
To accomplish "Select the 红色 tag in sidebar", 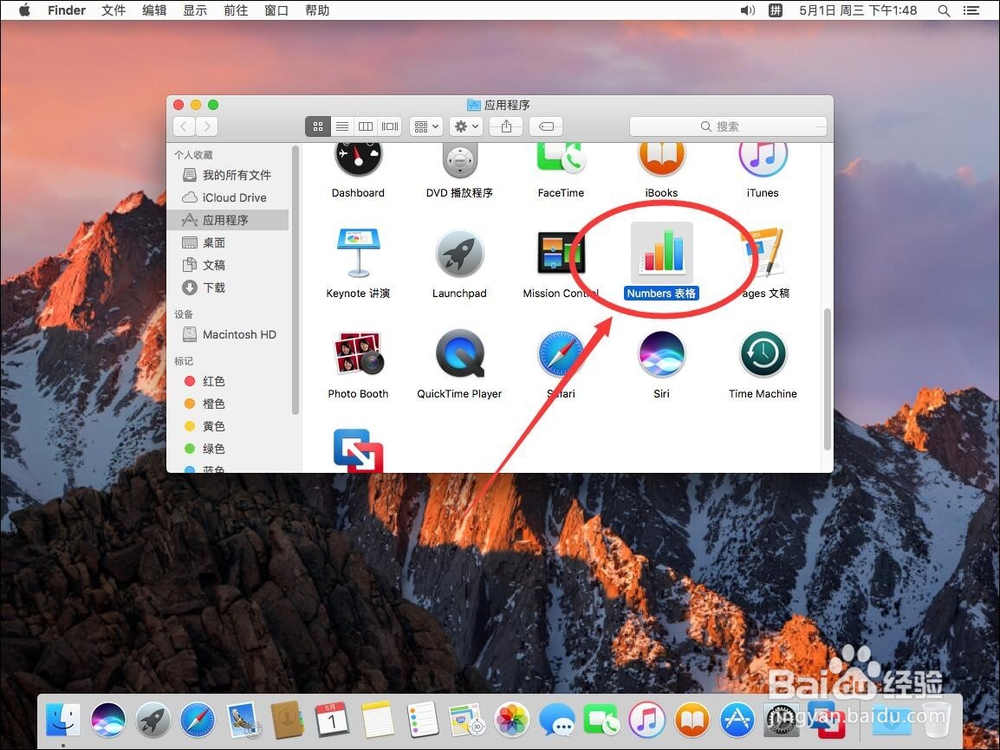I will point(228,381).
